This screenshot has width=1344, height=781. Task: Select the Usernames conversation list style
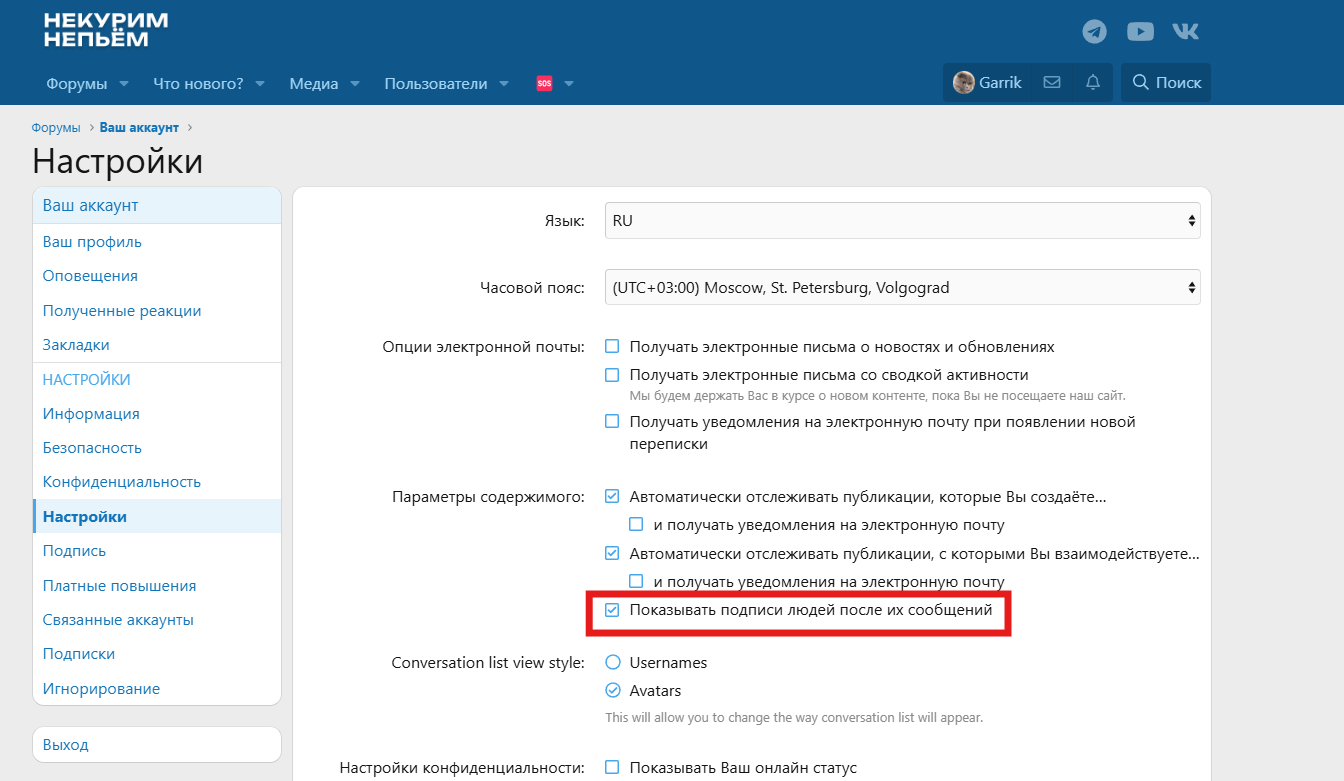point(613,662)
